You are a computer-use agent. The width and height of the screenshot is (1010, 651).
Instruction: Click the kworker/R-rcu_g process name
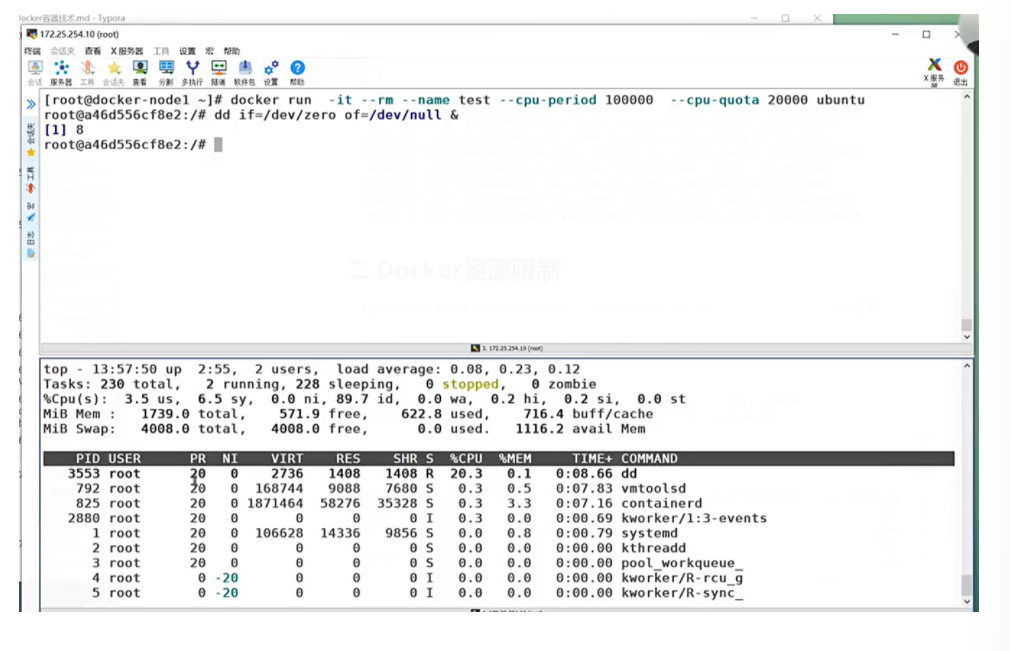[x=682, y=578]
